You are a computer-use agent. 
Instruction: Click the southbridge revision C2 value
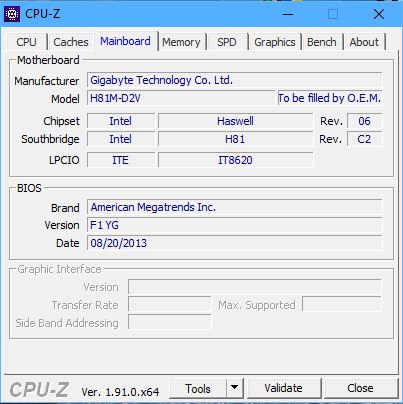pos(364,139)
